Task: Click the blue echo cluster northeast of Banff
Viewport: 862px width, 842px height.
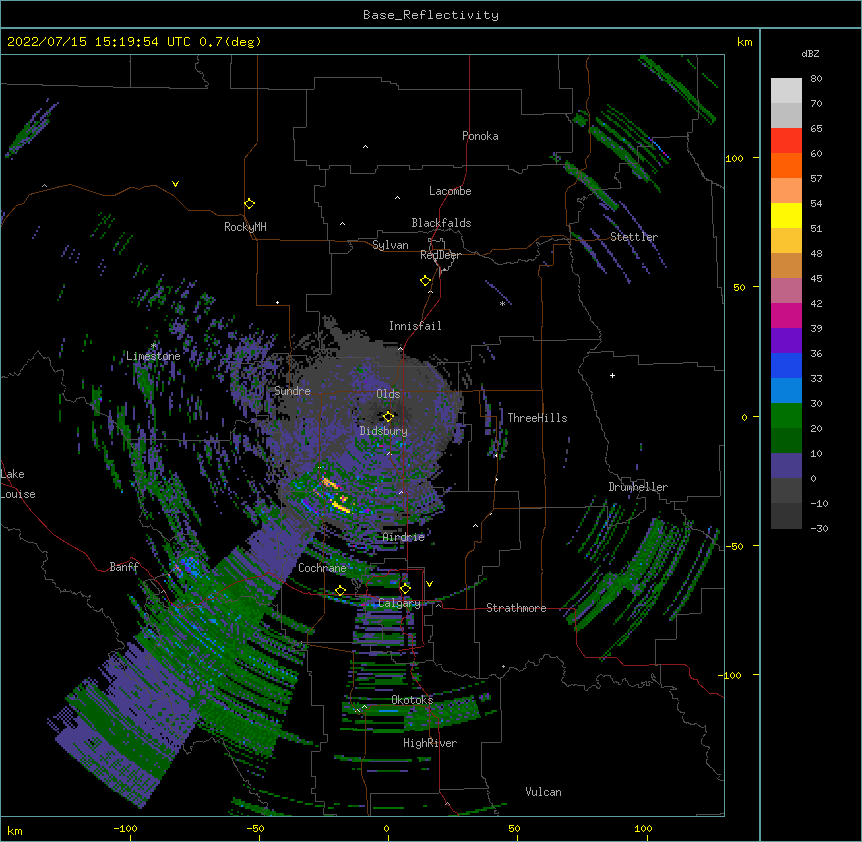Action: click(x=190, y=565)
